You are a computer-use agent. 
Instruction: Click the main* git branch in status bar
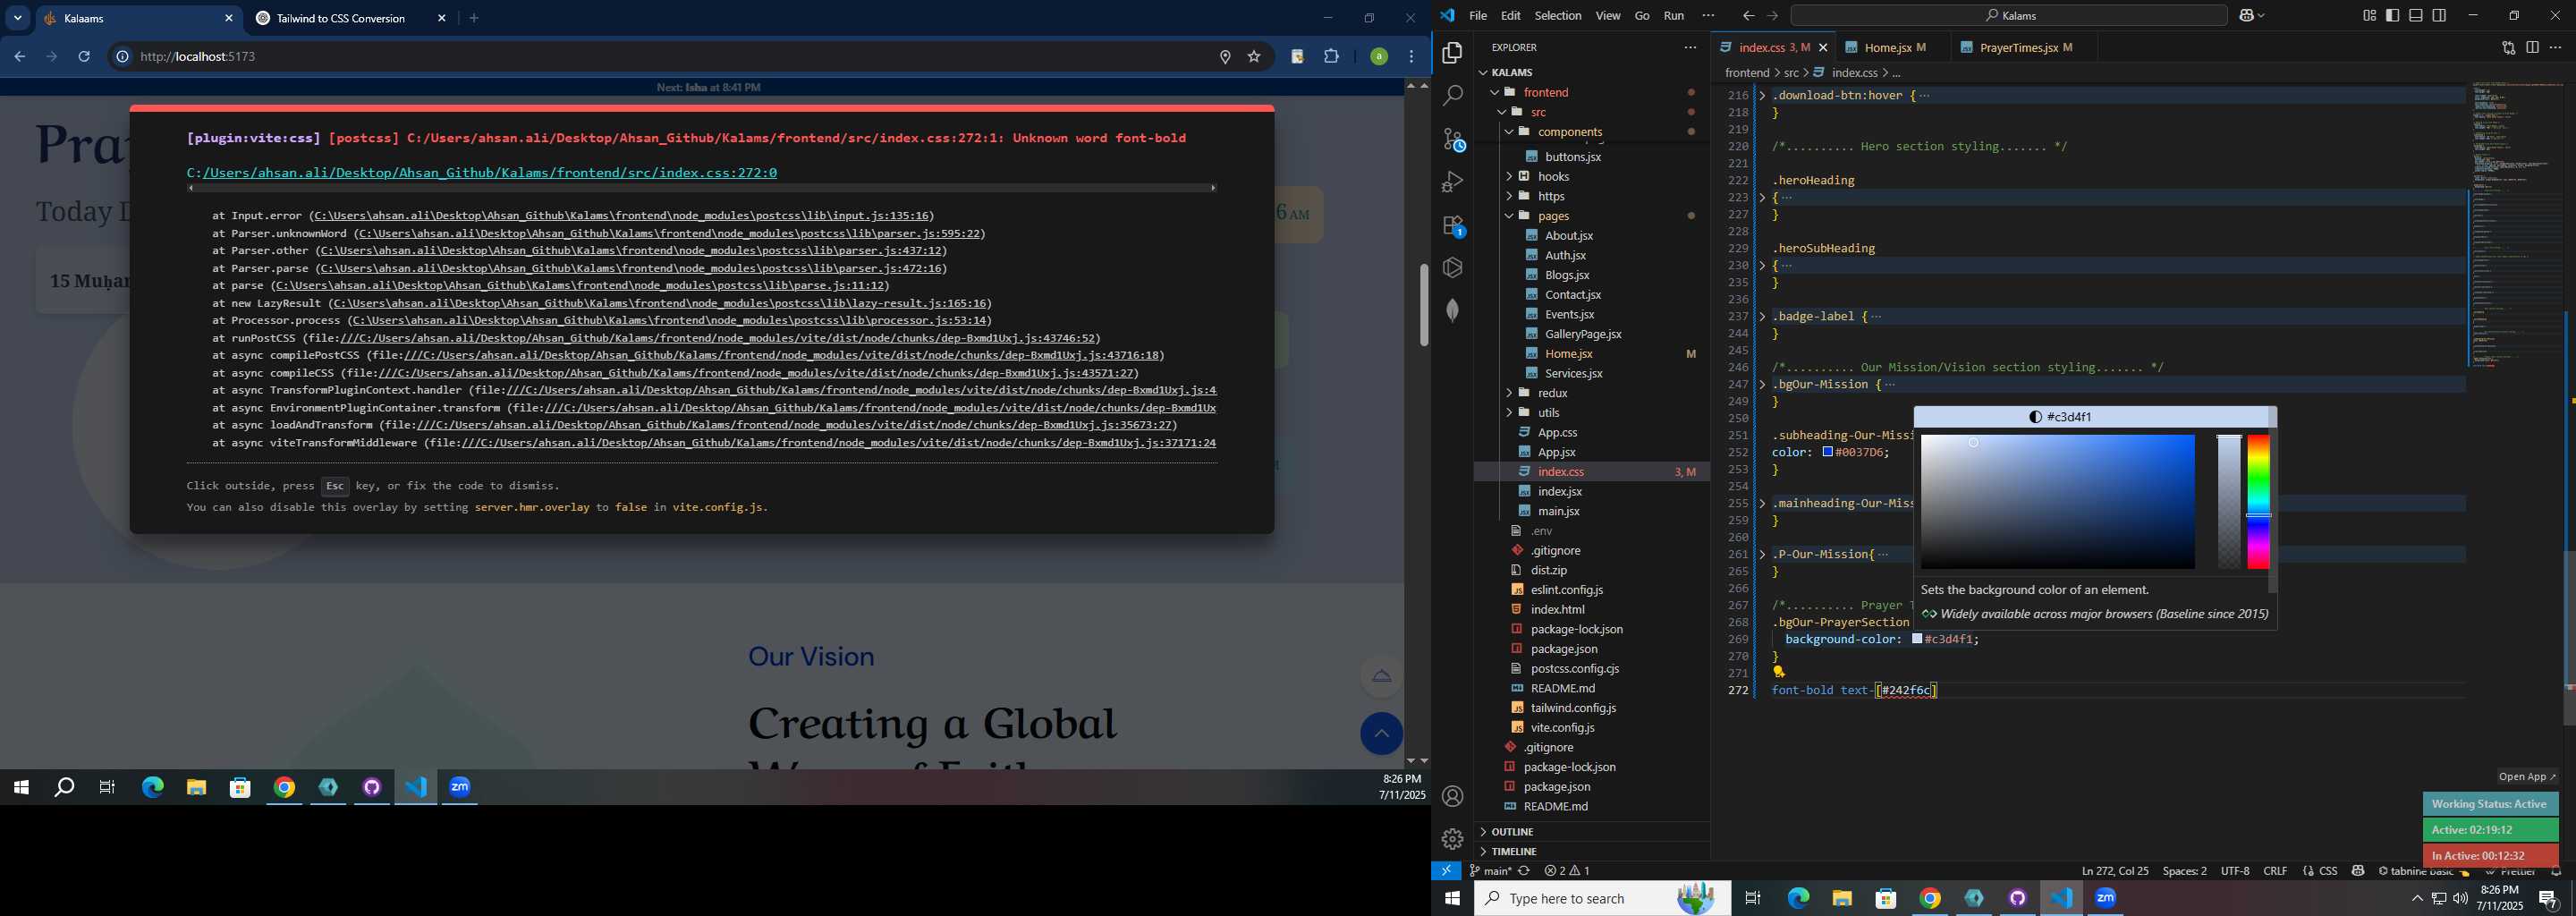(x=1491, y=871)
